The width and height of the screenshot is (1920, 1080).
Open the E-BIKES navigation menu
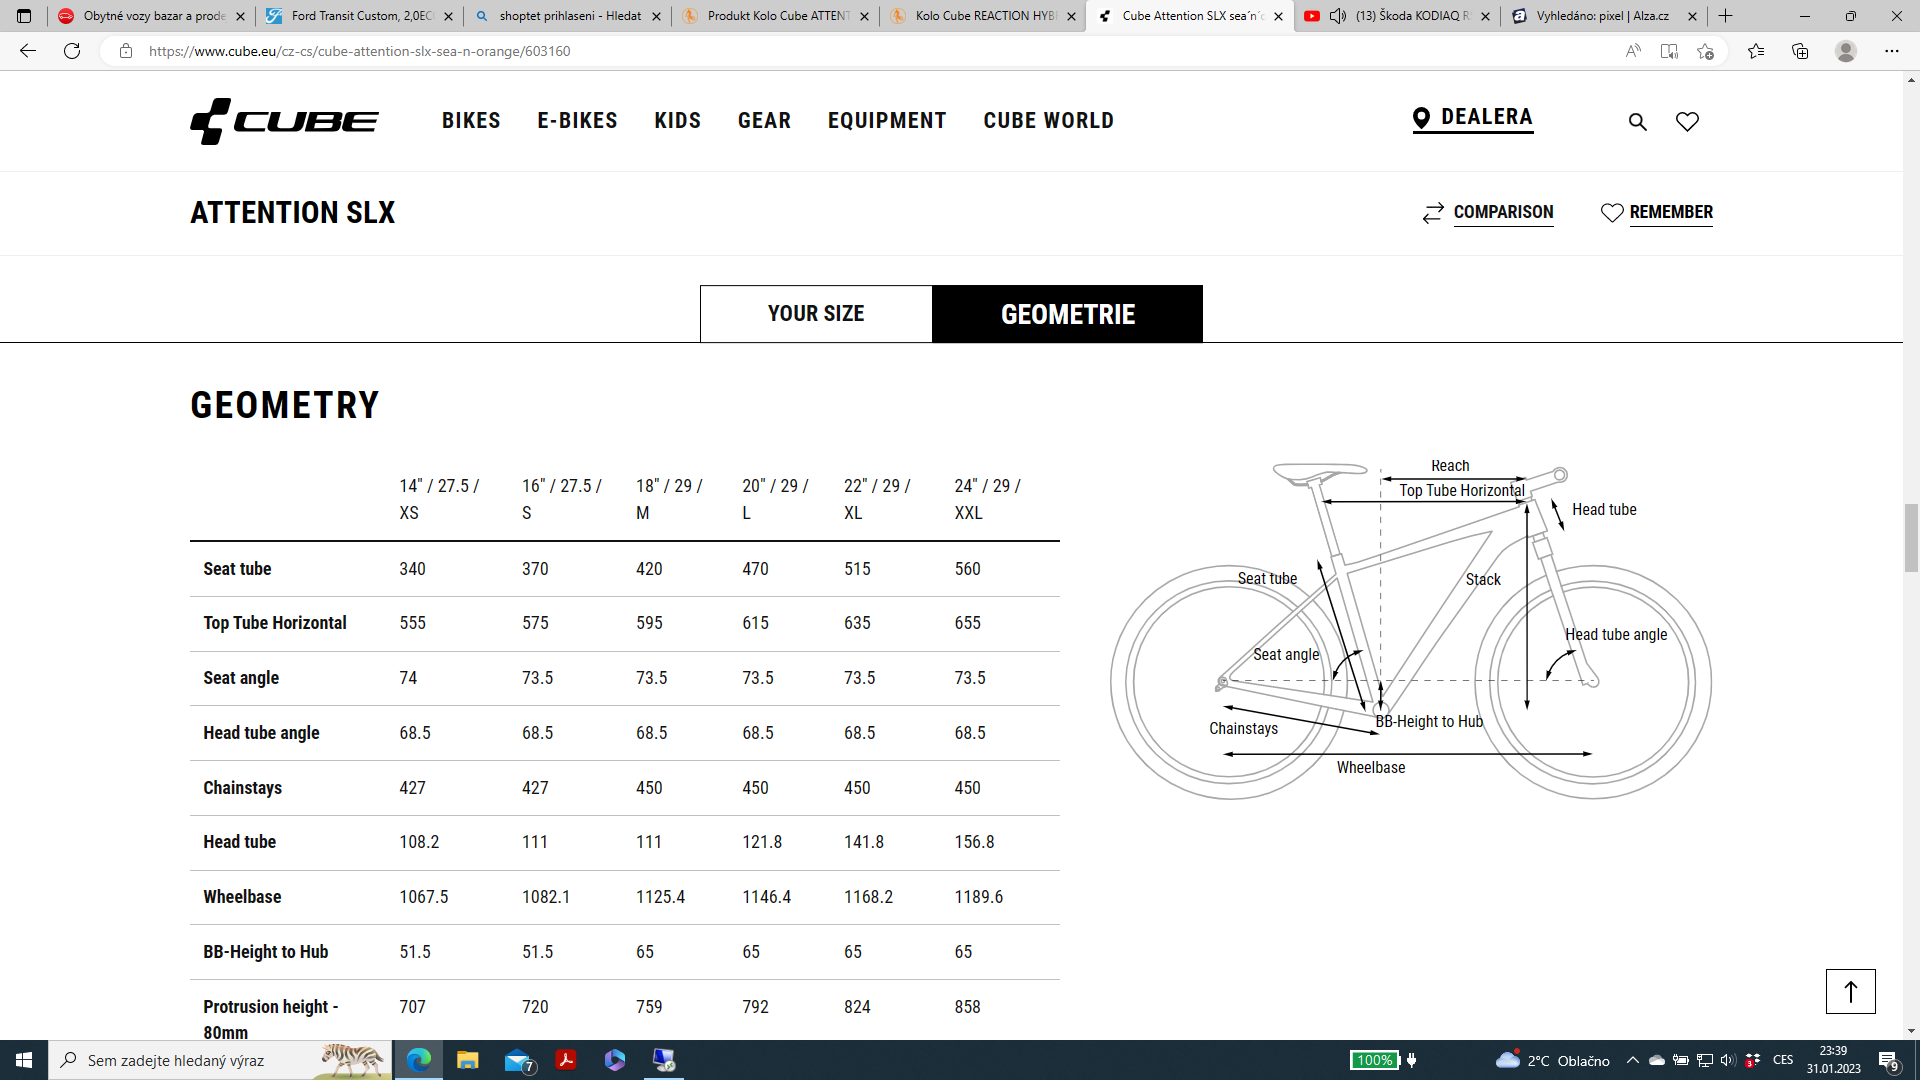[x=577, y=121]
